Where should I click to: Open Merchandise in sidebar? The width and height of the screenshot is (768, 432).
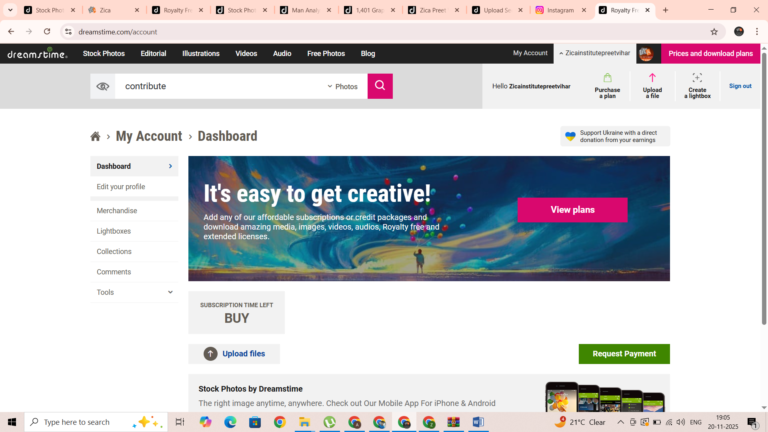(x=117, y=211)
